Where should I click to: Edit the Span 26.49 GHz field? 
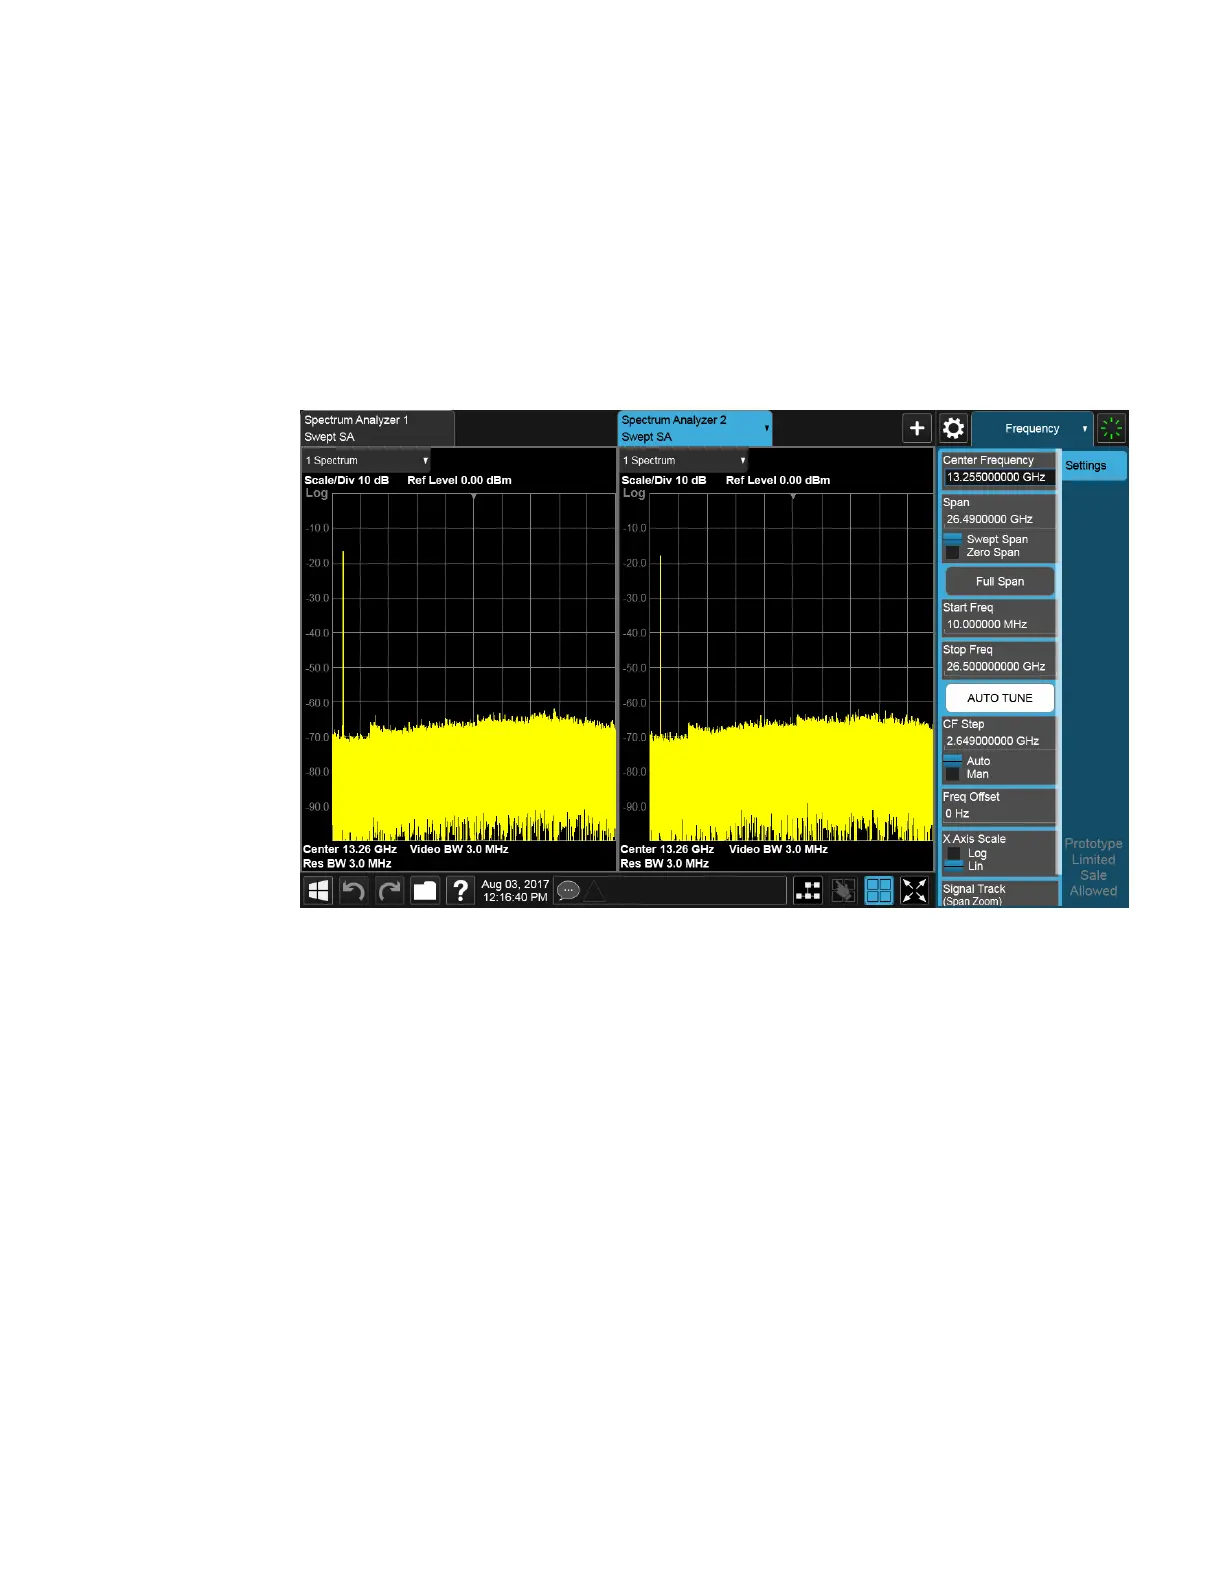999,519
